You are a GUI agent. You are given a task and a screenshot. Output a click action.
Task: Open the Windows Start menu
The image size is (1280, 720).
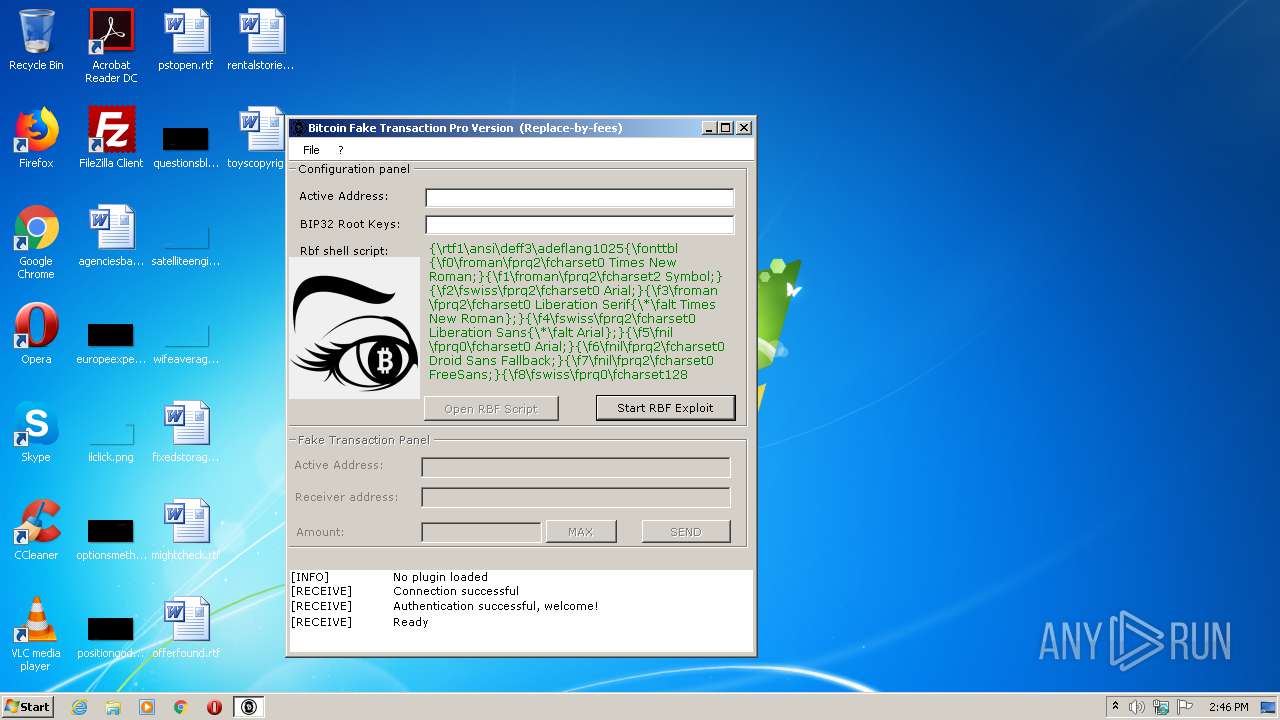pyautogui.click(x=27, y=706)
